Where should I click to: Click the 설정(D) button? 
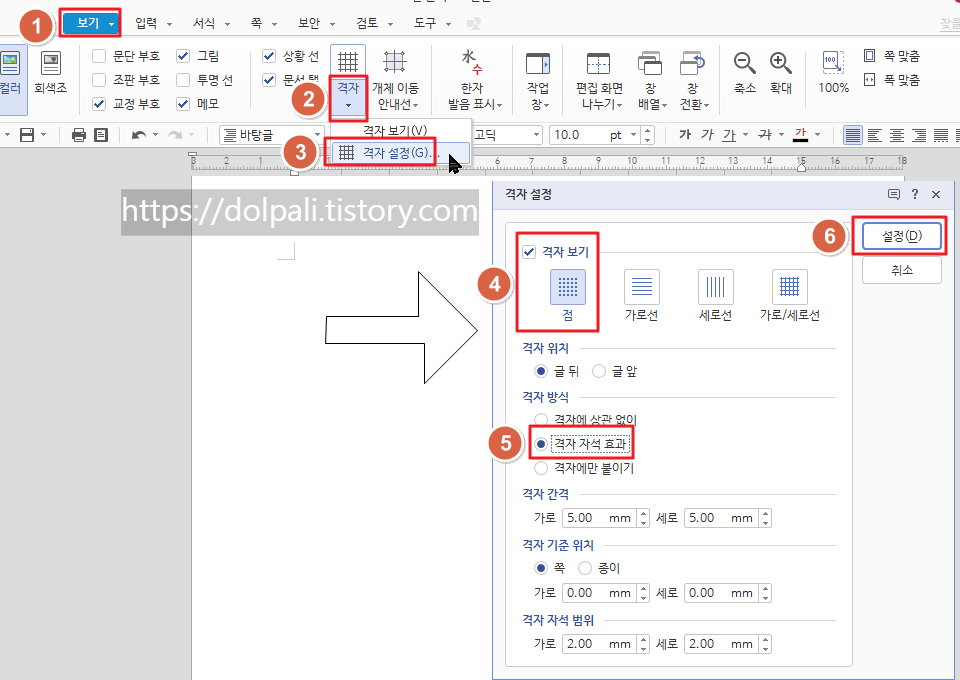(901, 235)
